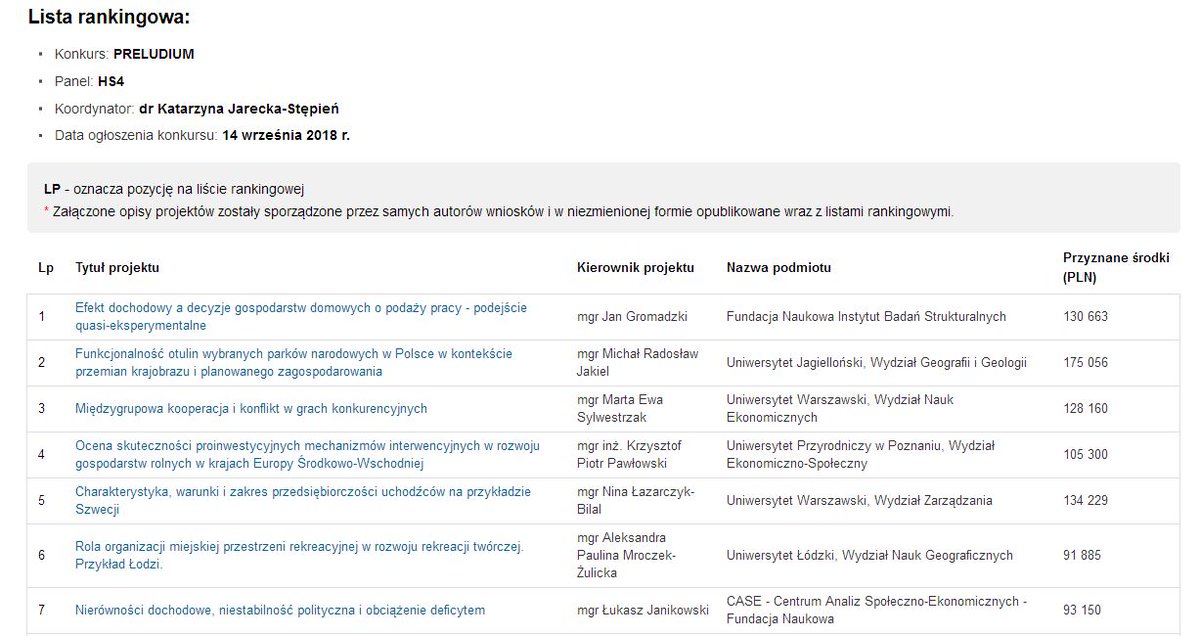Click rank number '7' in Janikowski row

pyautogui.click(x=42, y=610)
